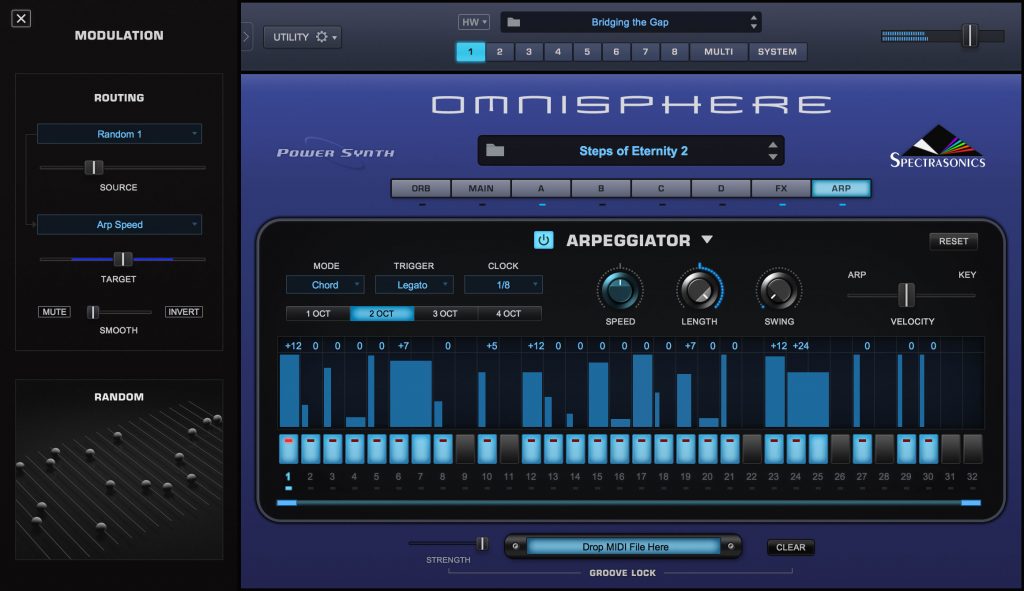
Task: Switch to the MAIN tab
Action: pos(481,188)
